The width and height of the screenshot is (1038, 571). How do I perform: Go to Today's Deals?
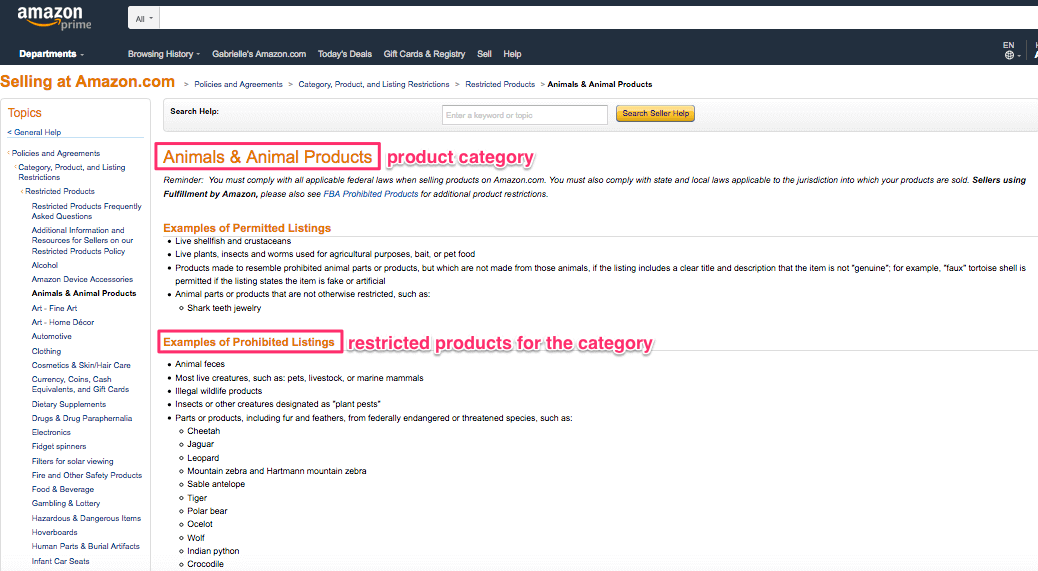coord(344,54)
